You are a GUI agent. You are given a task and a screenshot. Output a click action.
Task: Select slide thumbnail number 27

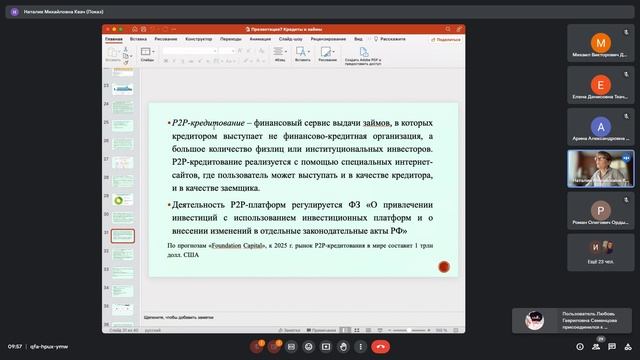(x=123, y=162)
